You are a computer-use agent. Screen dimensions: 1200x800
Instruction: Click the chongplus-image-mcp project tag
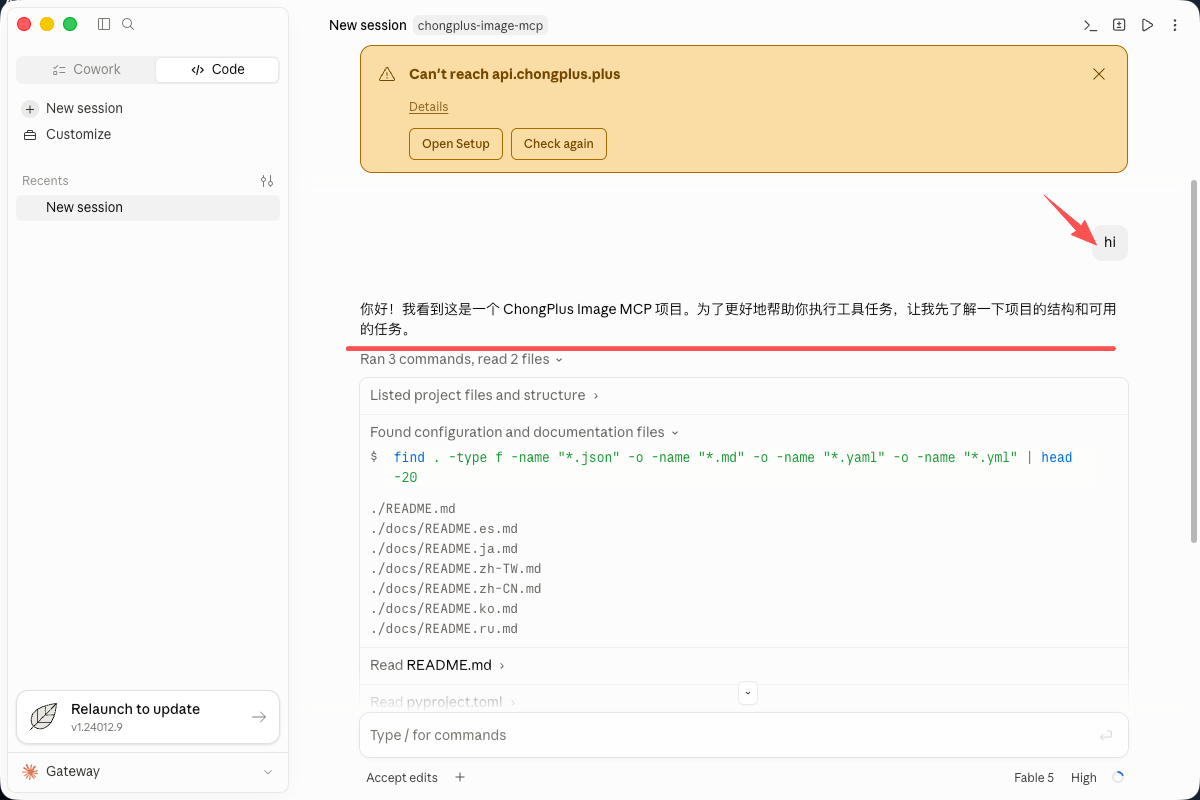pos(480,25)
